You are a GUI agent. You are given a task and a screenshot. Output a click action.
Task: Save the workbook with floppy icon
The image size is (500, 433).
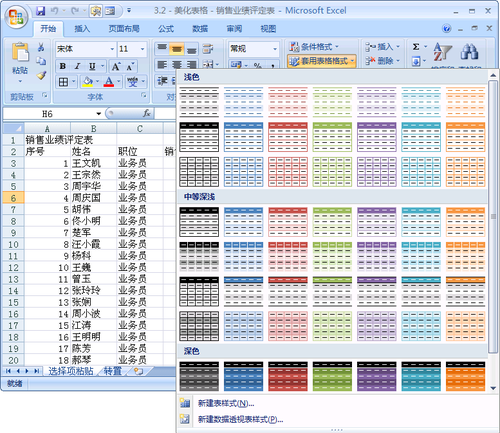pyautogui.click(x=41, y=11)
